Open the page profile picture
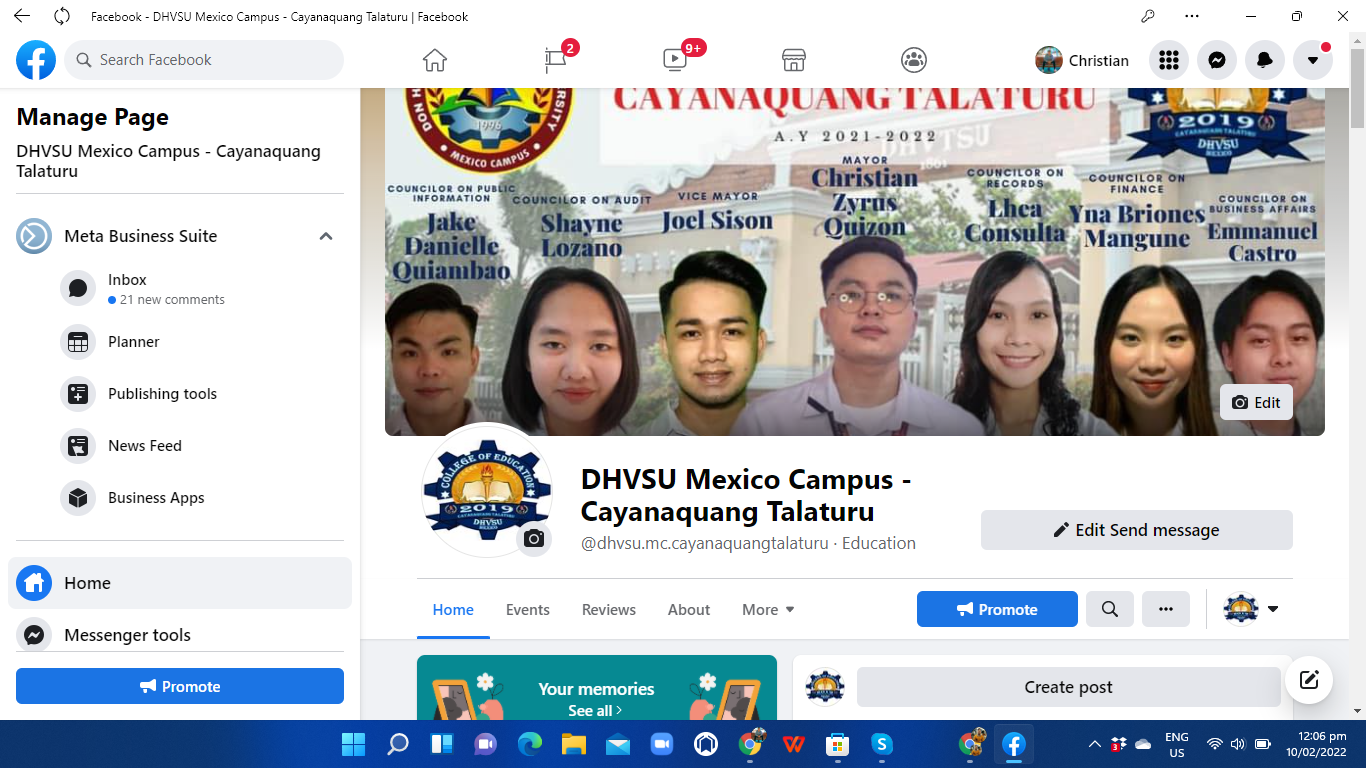Image resolution: width=1366 pixels, height=768 pixels. [x=487, y=491]
